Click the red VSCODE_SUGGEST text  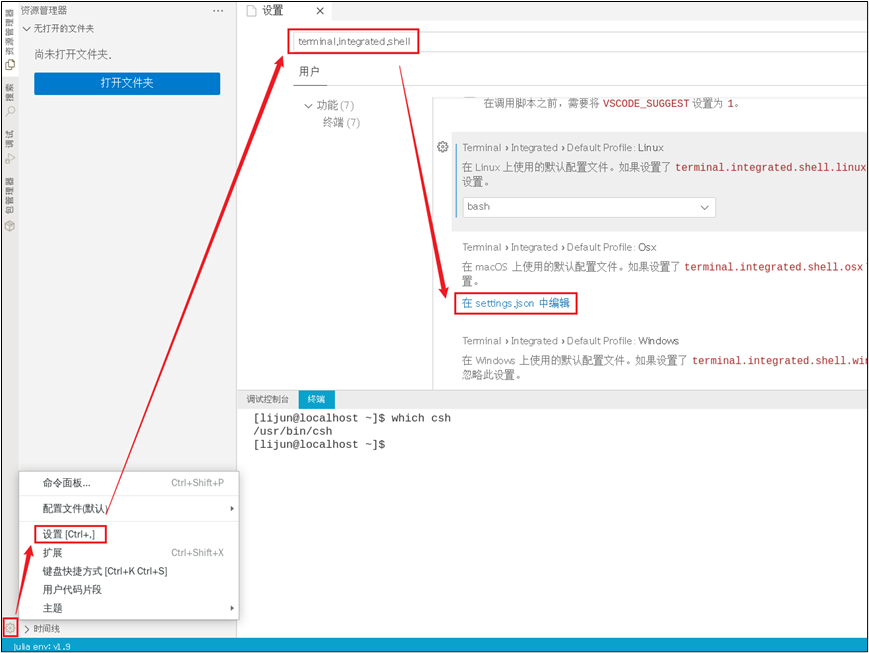[646, 104]
